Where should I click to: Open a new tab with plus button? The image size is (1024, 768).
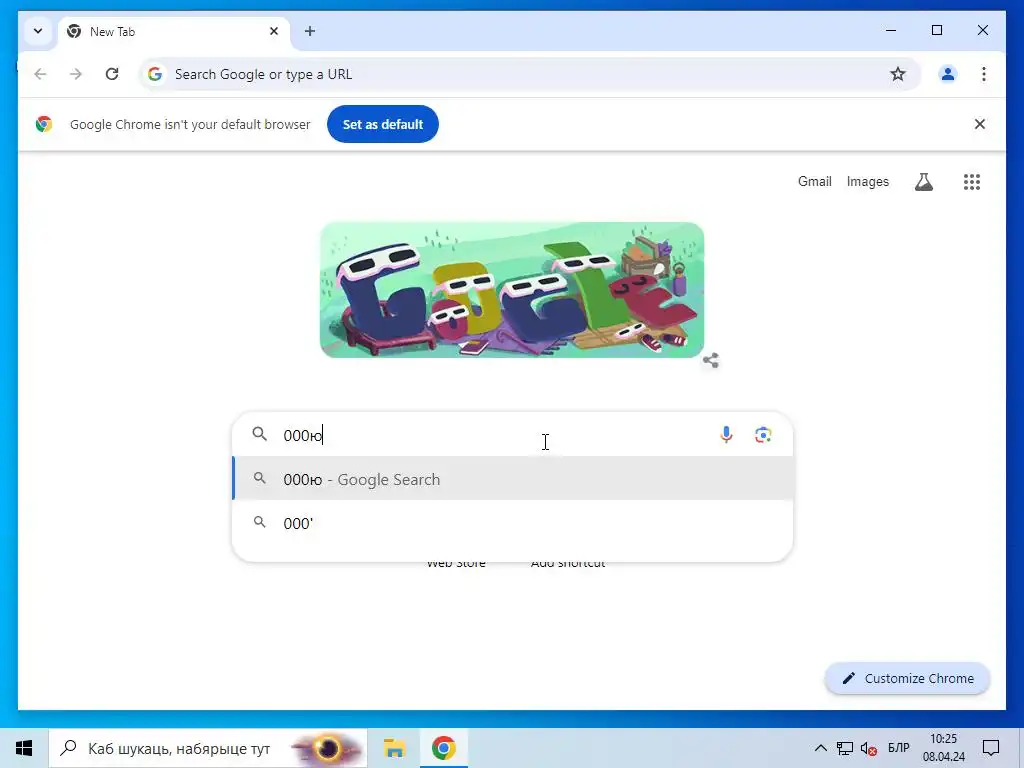(x=310, y=31)
